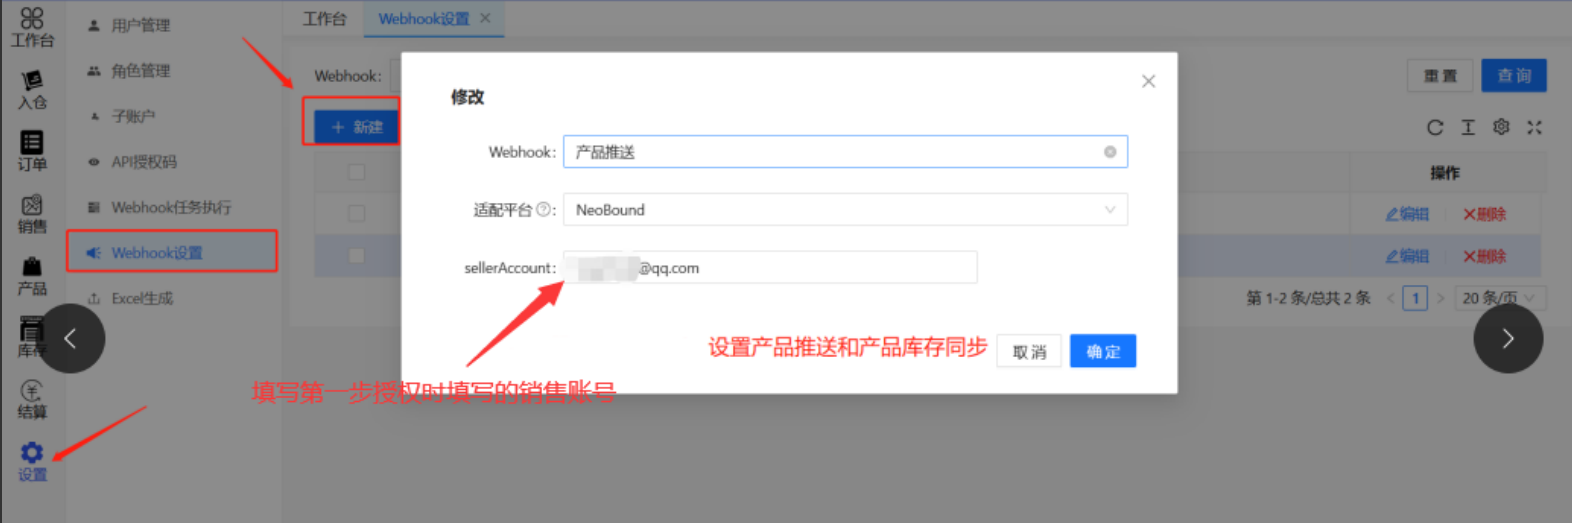Switch to the 工作台 tab
Image resolution: width=1572 pixels, height=523 pixels.
point(325,19)
